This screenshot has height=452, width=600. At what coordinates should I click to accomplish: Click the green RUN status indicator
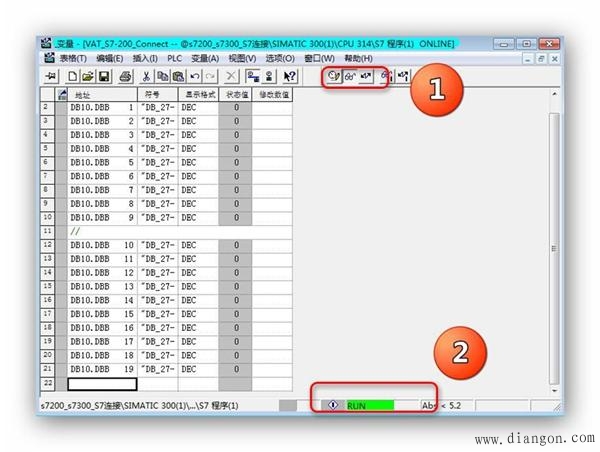(x=370, y=405)
